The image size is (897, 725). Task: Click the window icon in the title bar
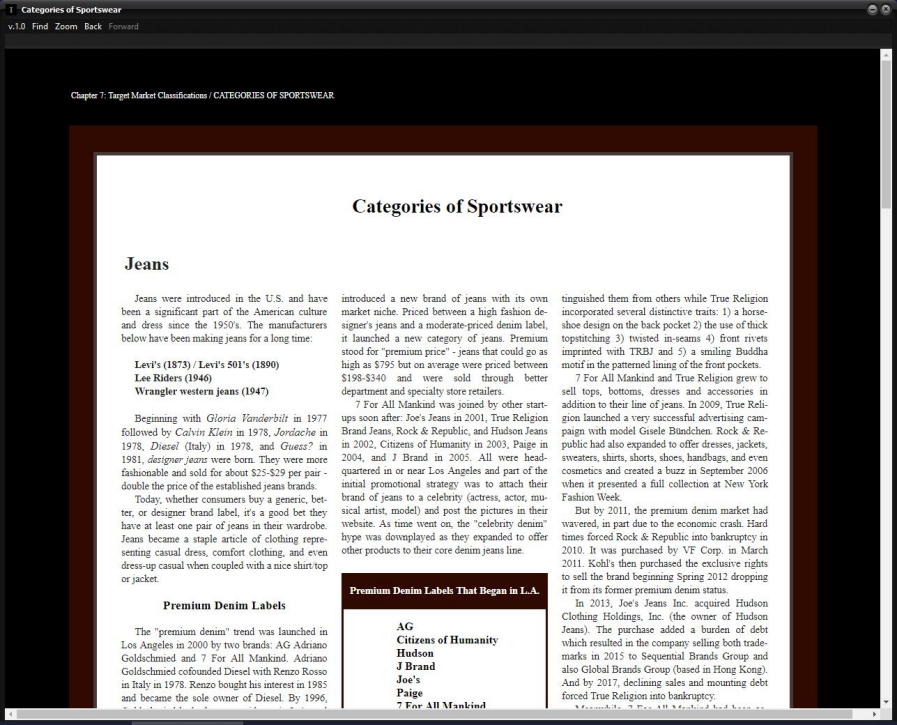[x=11, y=10]
